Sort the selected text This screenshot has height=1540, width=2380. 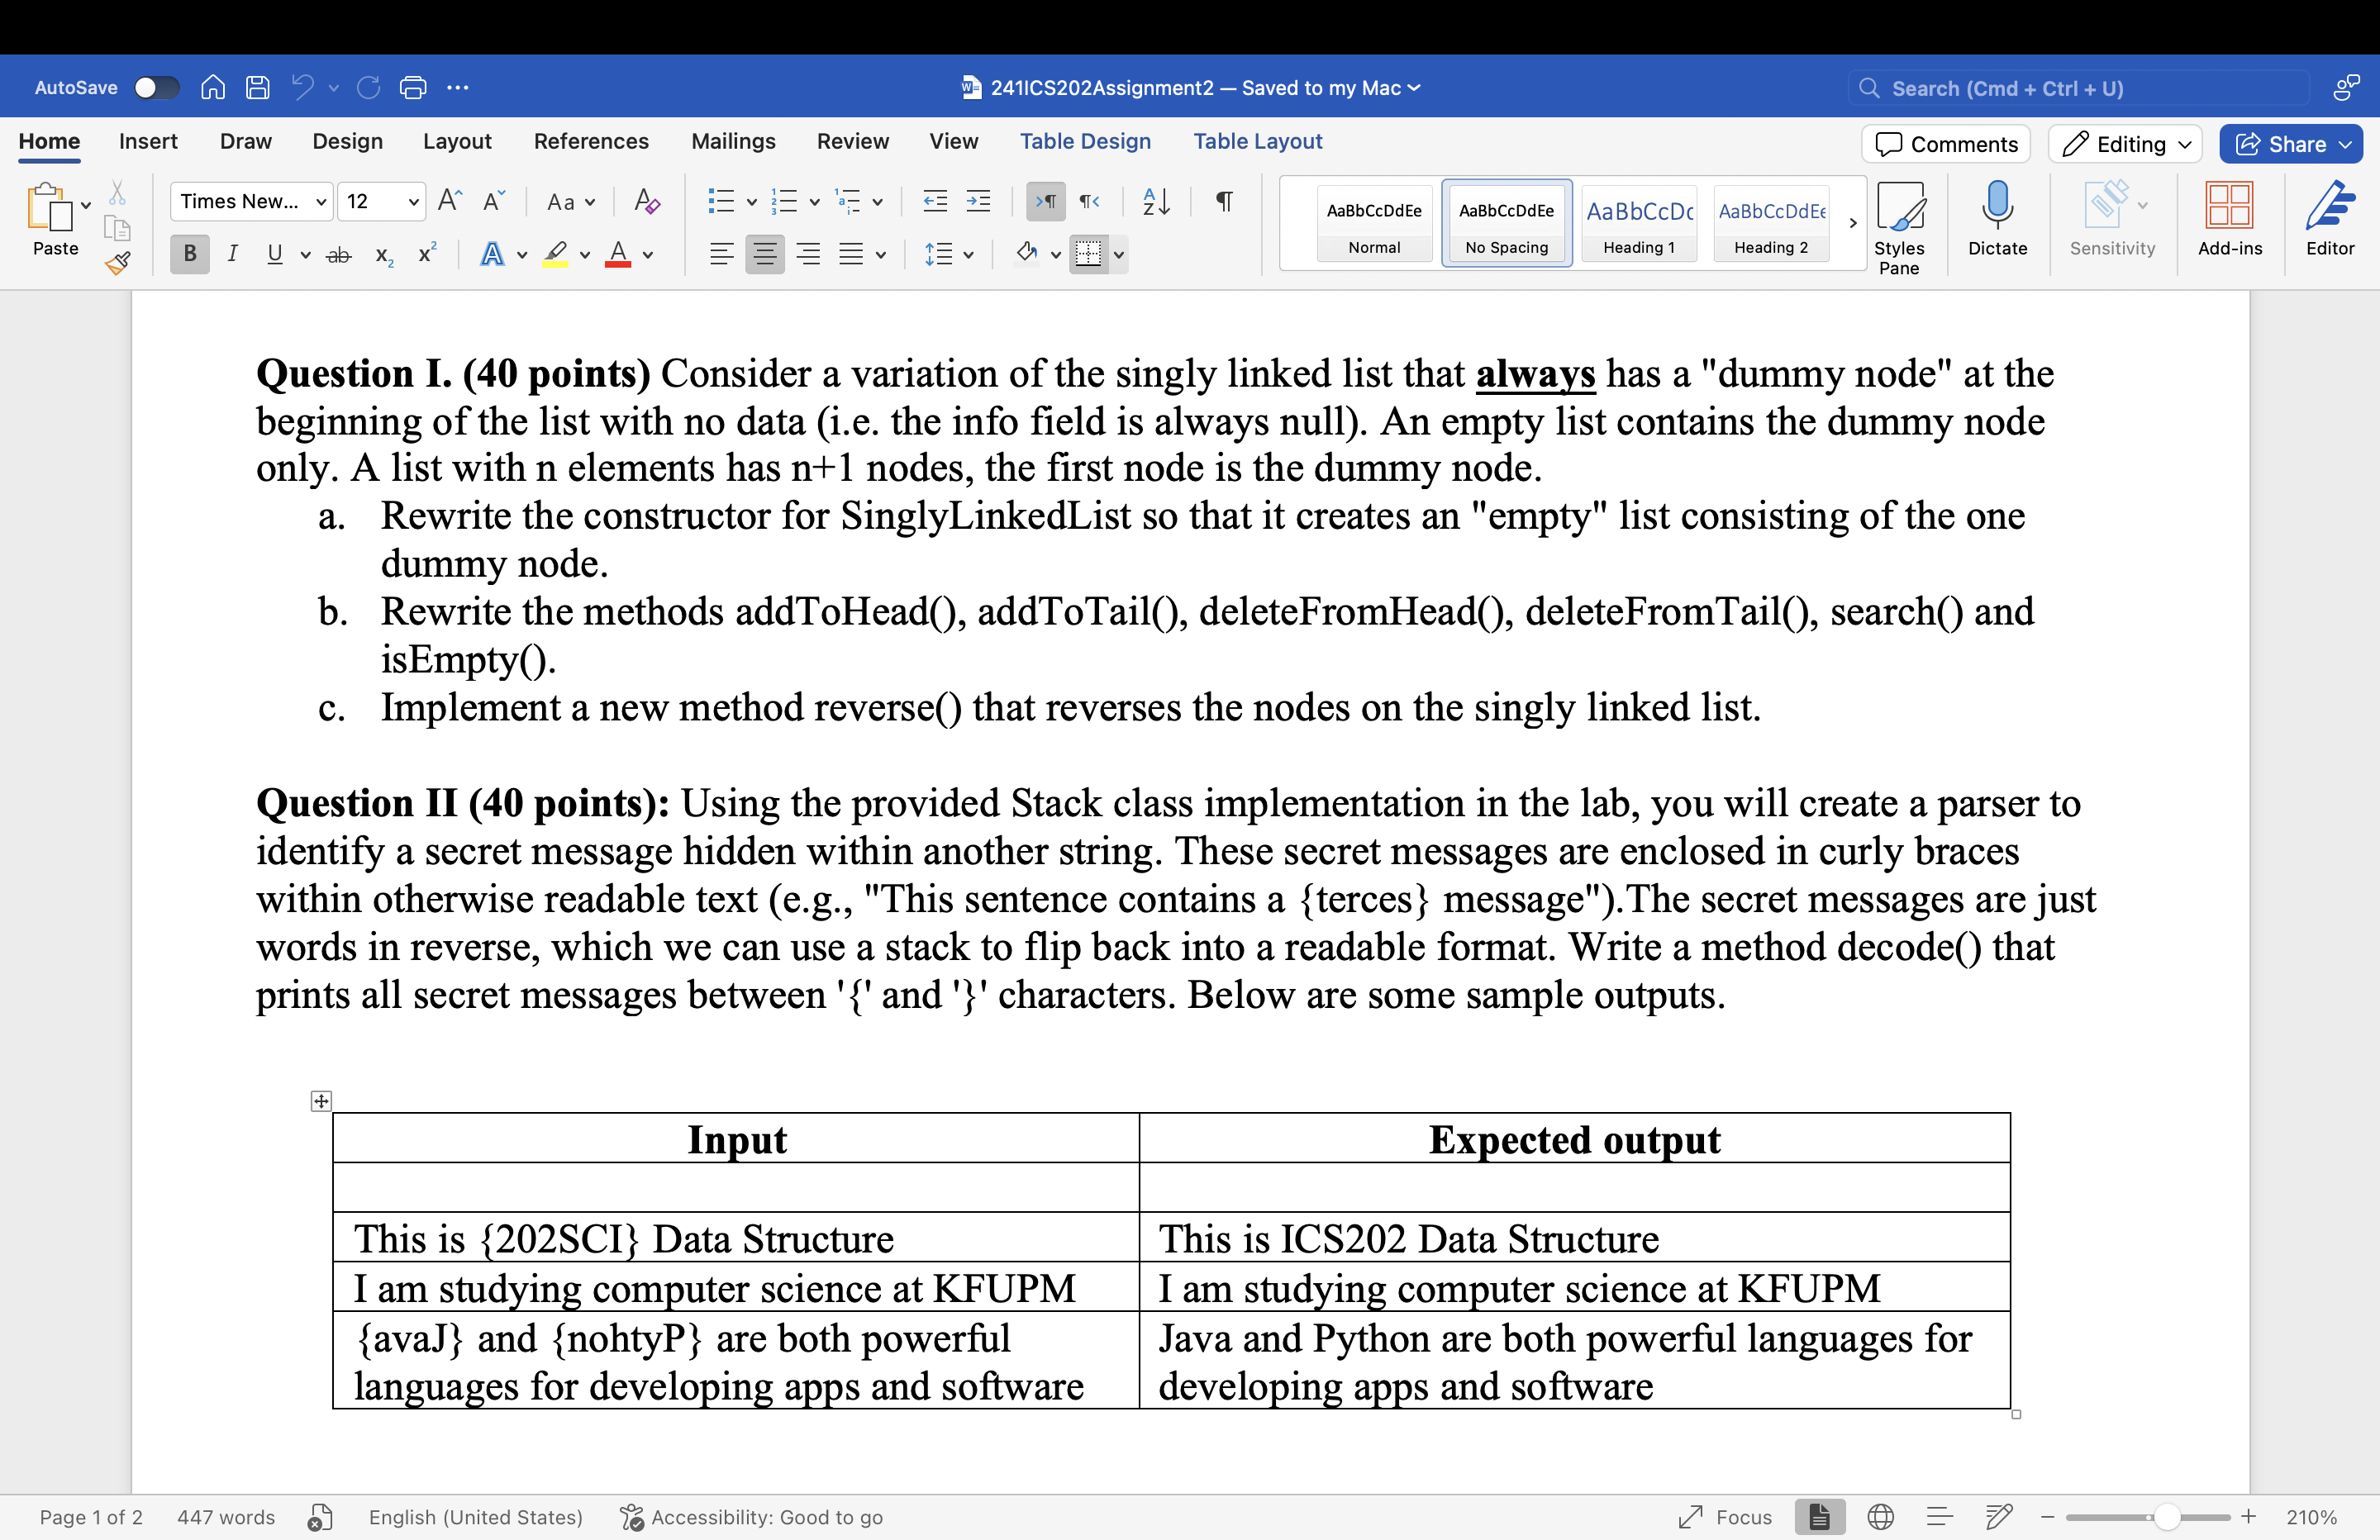click(1155, 201)
